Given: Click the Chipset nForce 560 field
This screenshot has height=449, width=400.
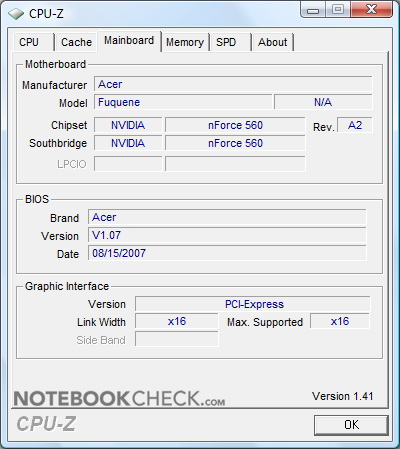Looking at the screenshot, I should pyautogui.click(x=235, y=125).
